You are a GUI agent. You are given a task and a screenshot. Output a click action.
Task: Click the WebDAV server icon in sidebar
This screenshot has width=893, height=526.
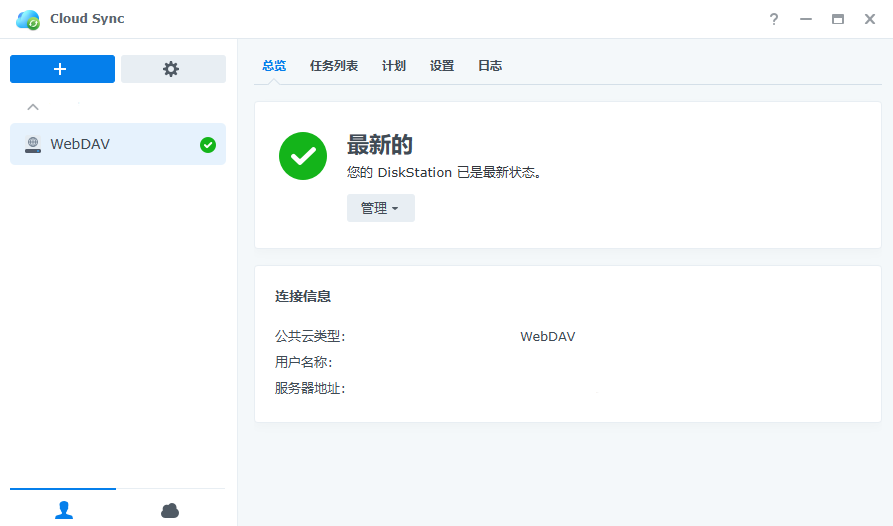[x=33, y=144]
